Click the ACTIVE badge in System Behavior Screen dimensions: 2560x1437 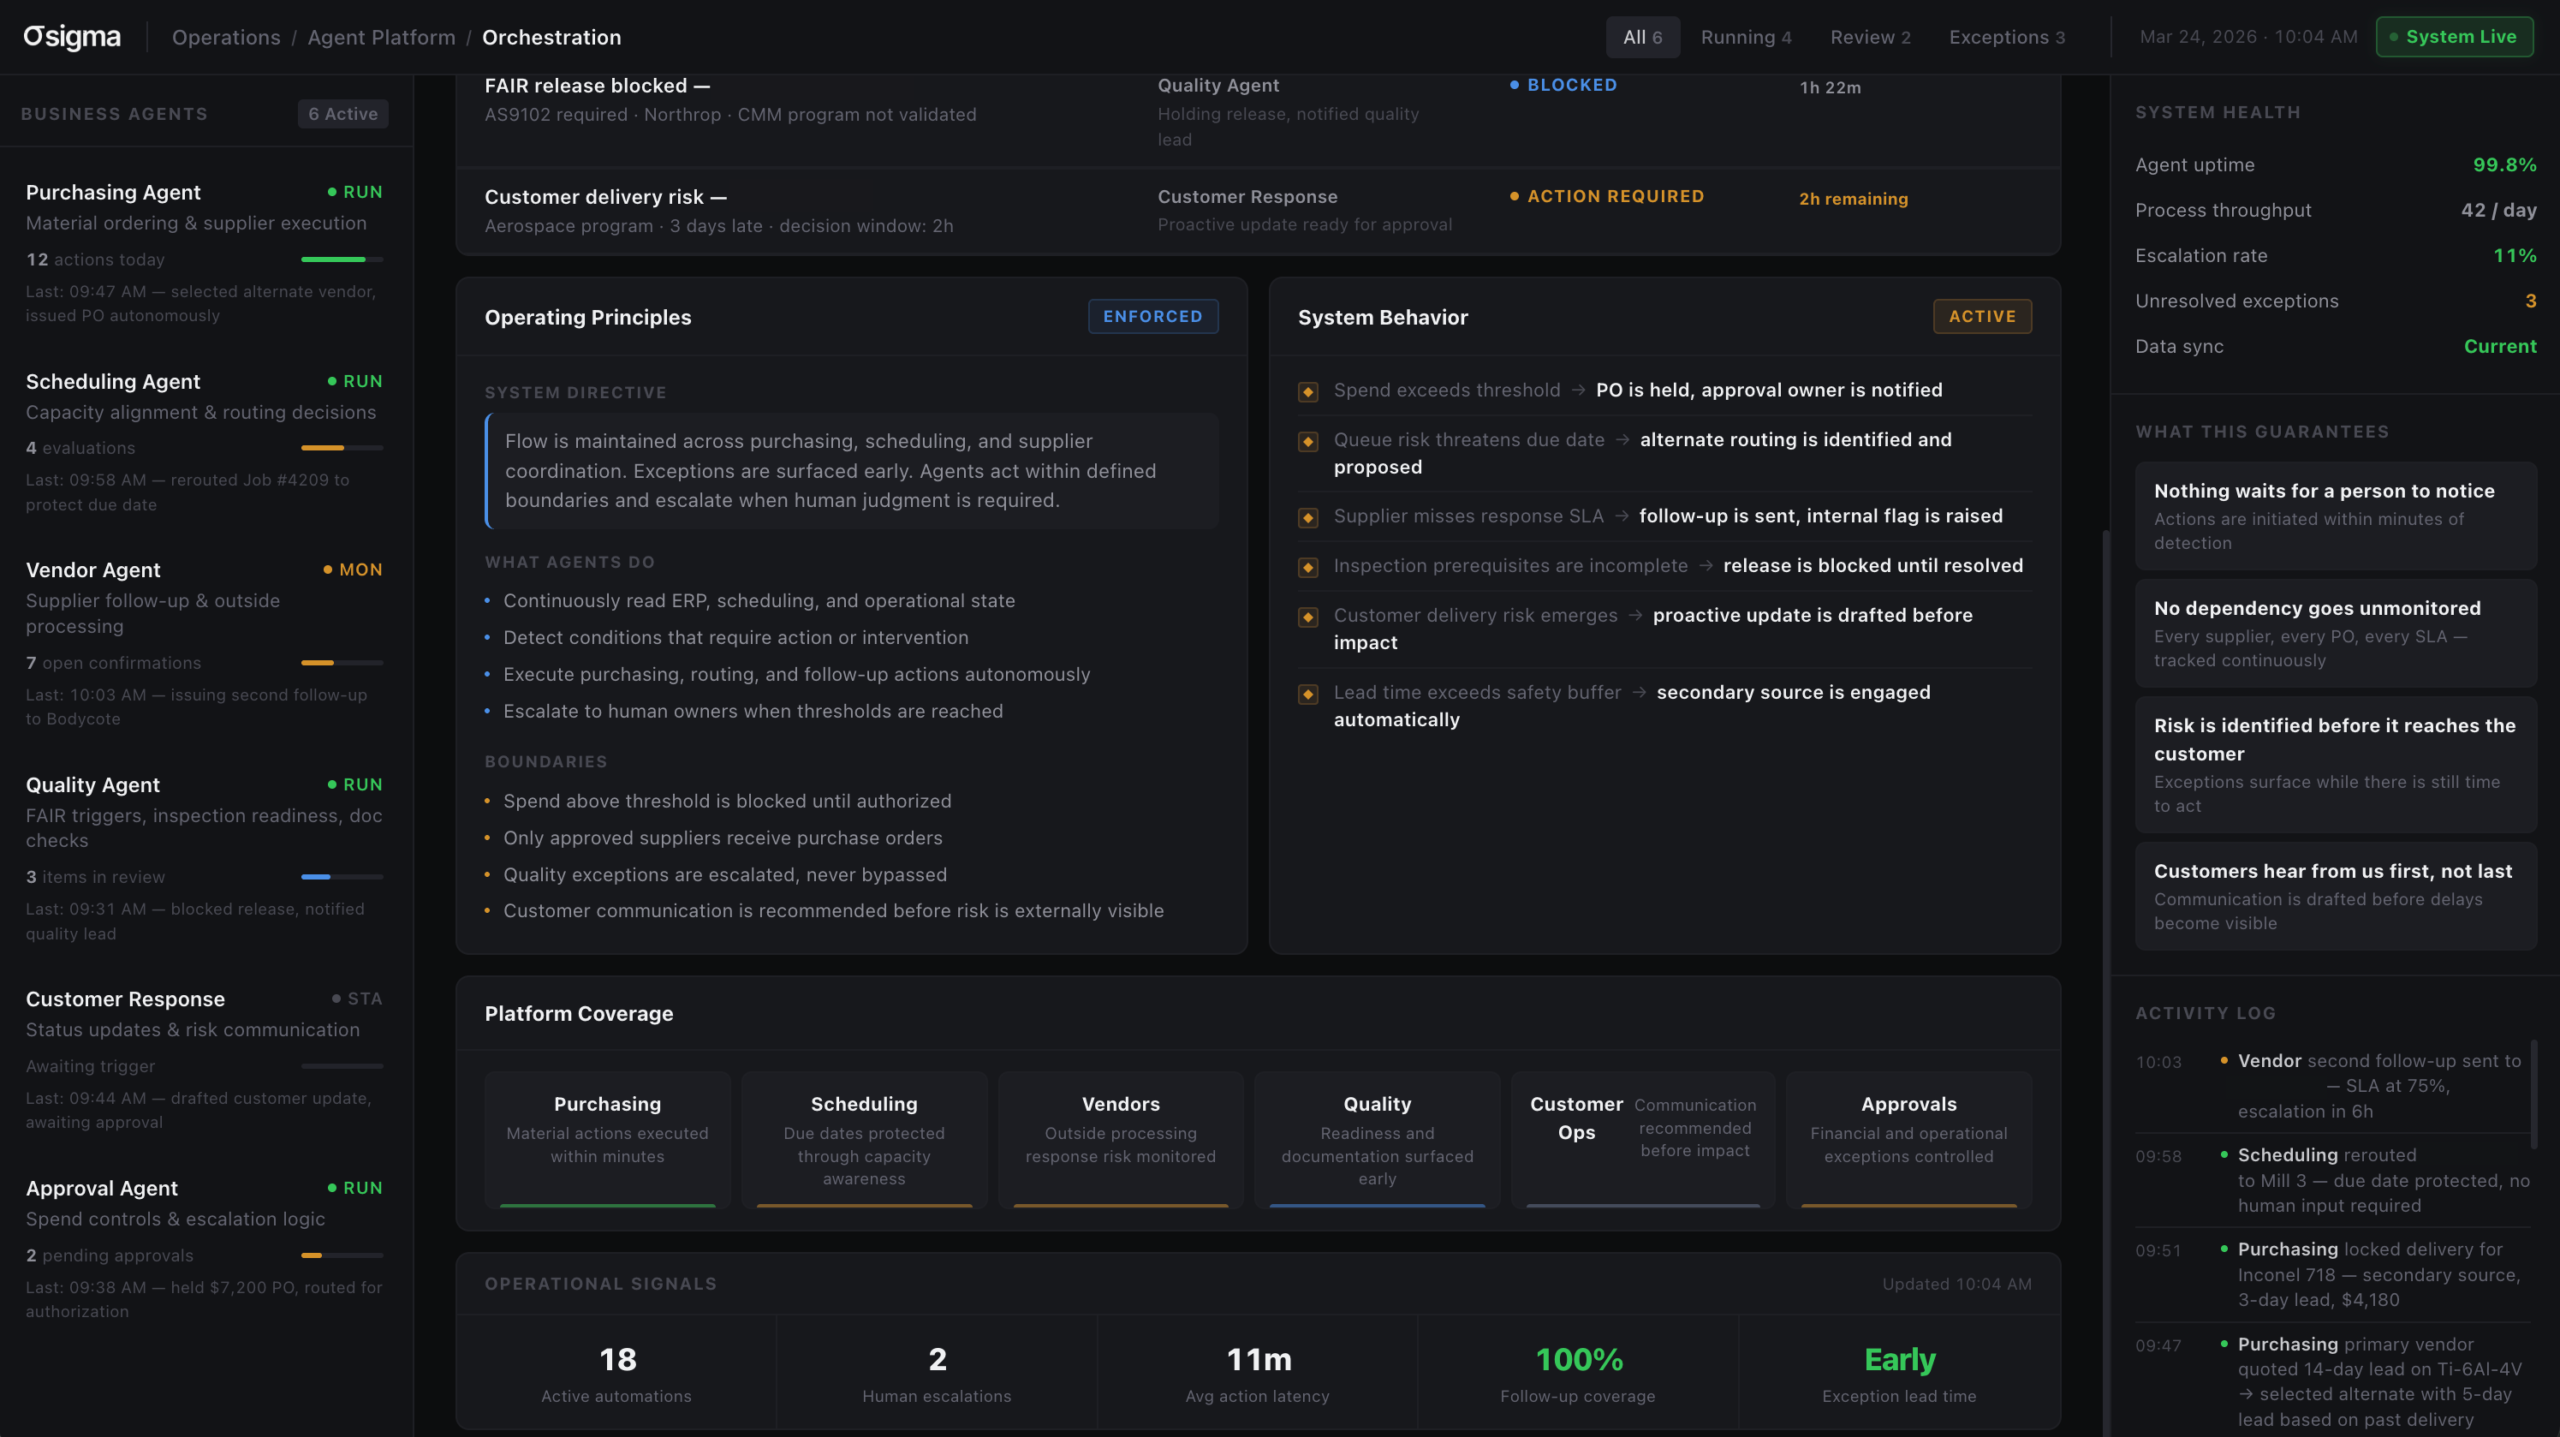[x=1981, y=316]
